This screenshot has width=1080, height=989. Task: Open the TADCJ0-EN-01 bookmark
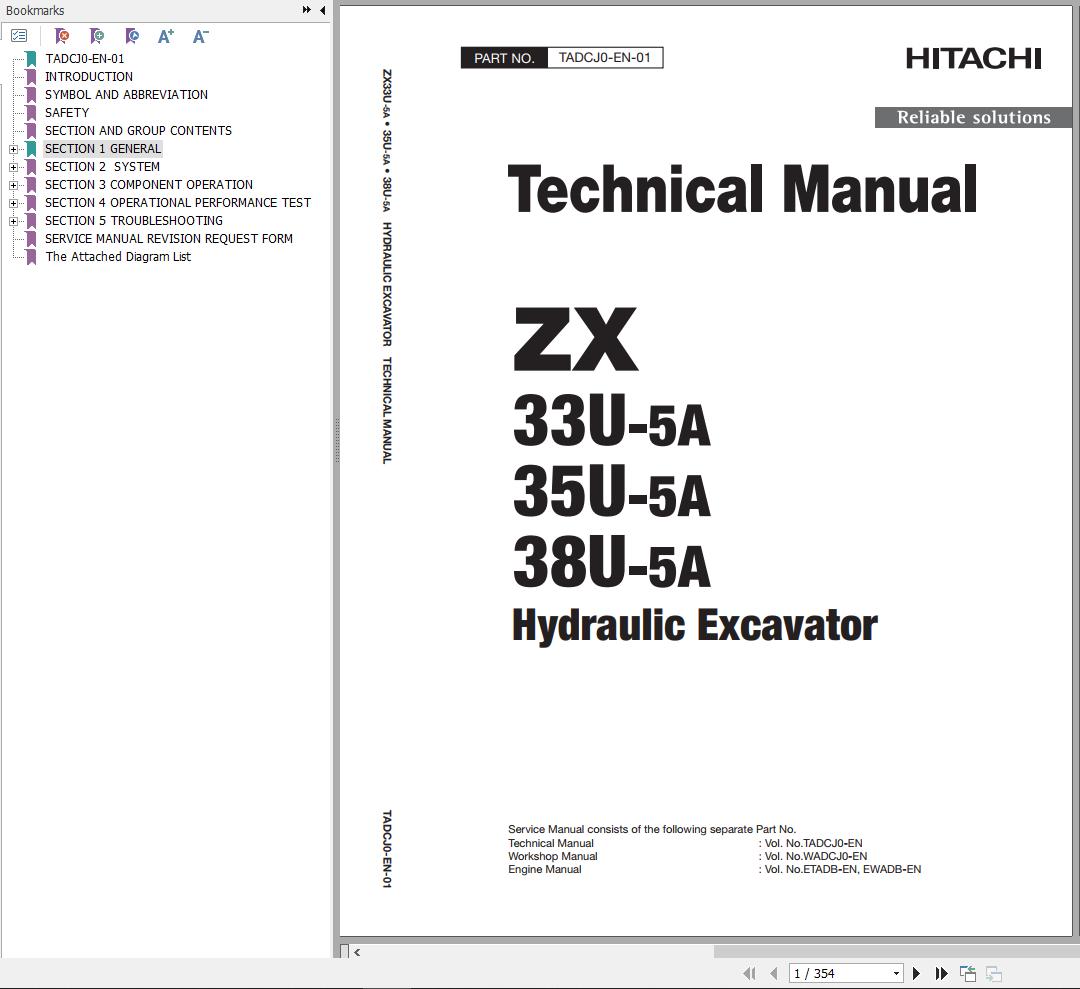[x=85, y=59]
